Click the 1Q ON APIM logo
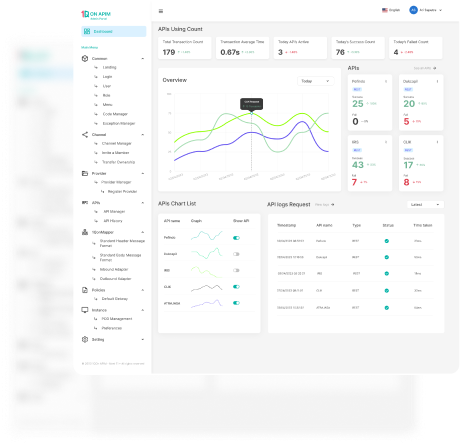This screenshot has height=445, width=461. point(96,14)
